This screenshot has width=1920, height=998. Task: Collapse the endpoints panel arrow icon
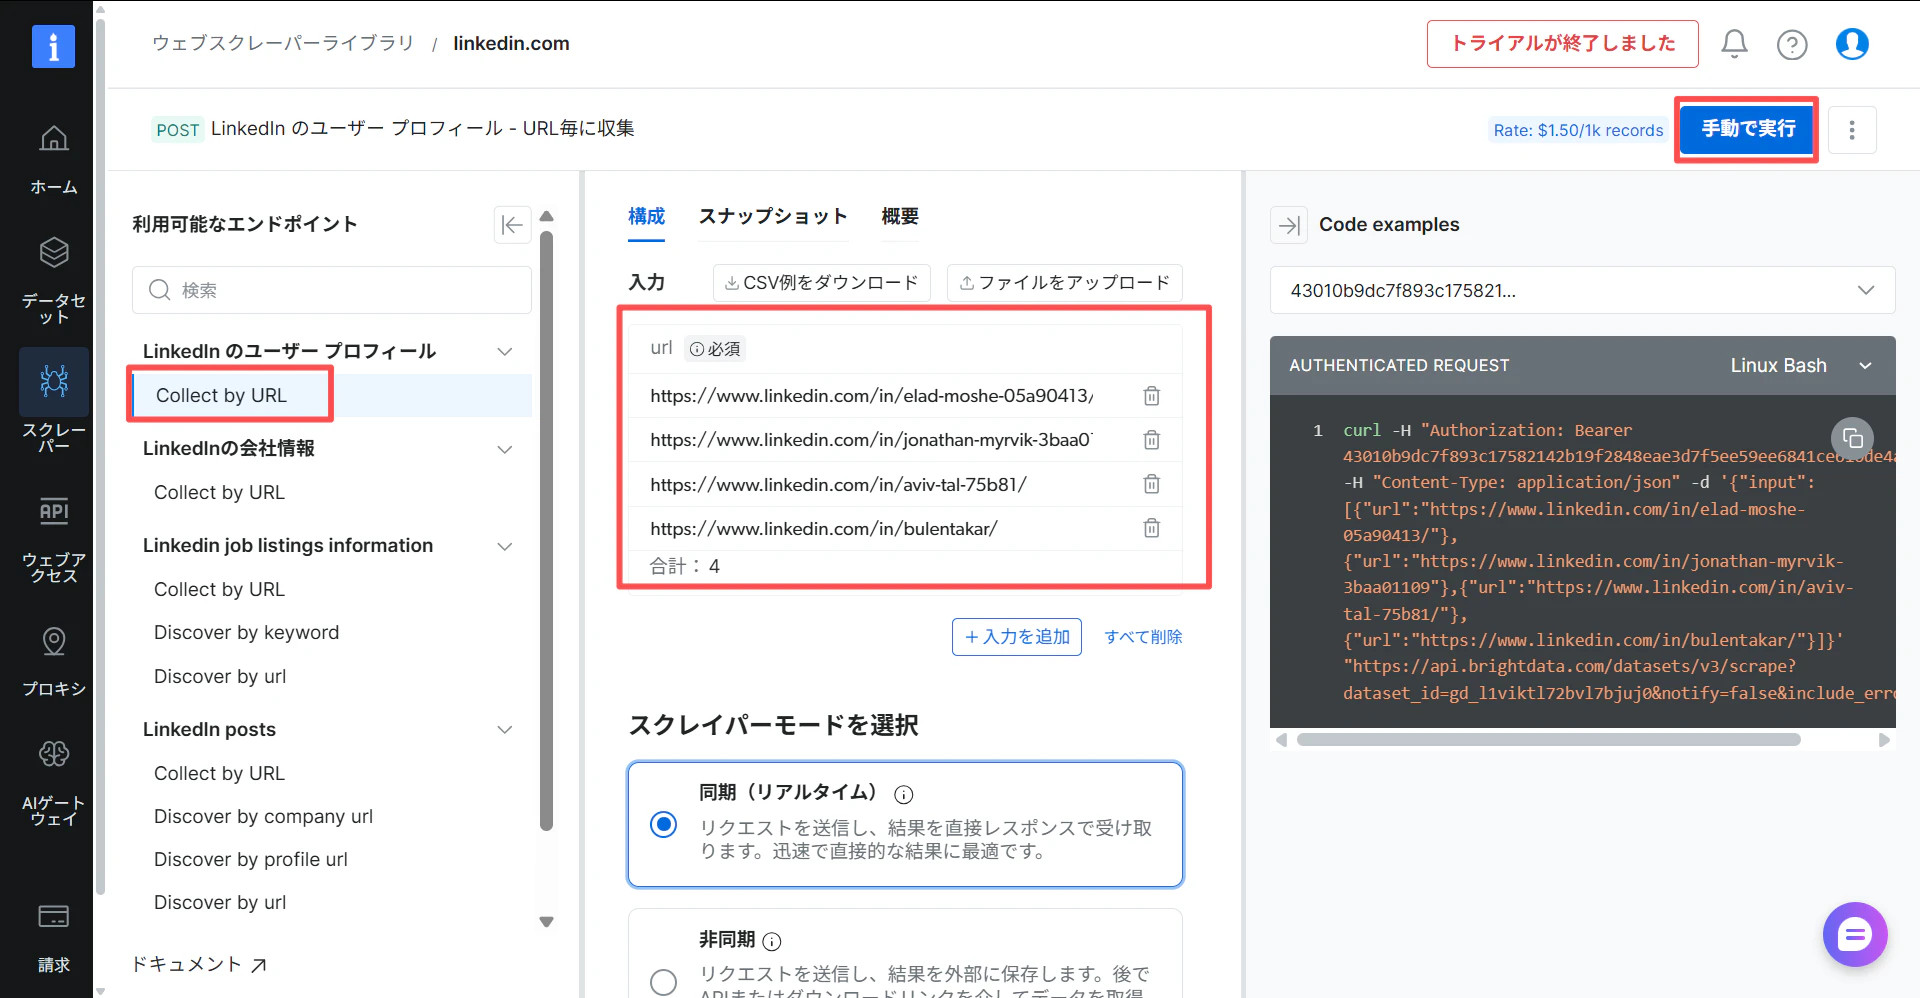tap(512, 225)
